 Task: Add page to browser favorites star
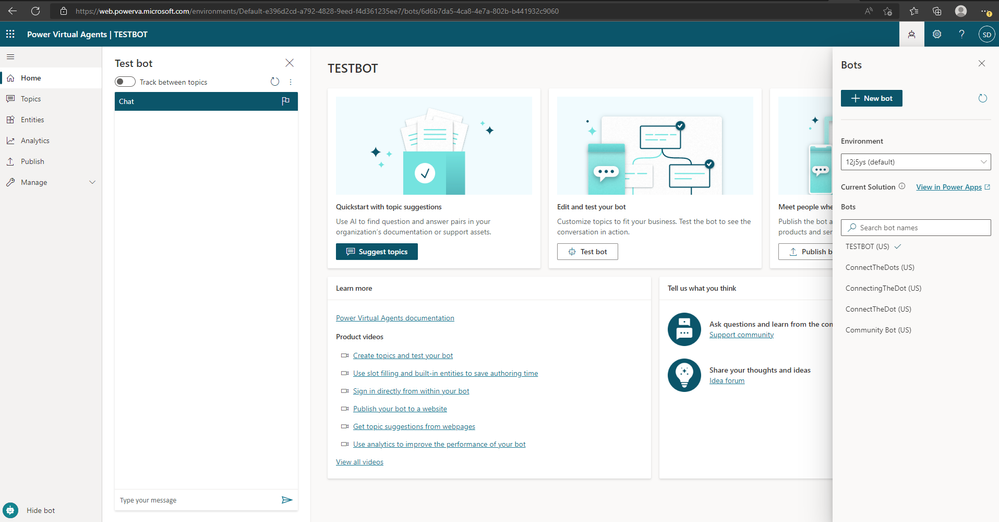[x=888, y=11]
